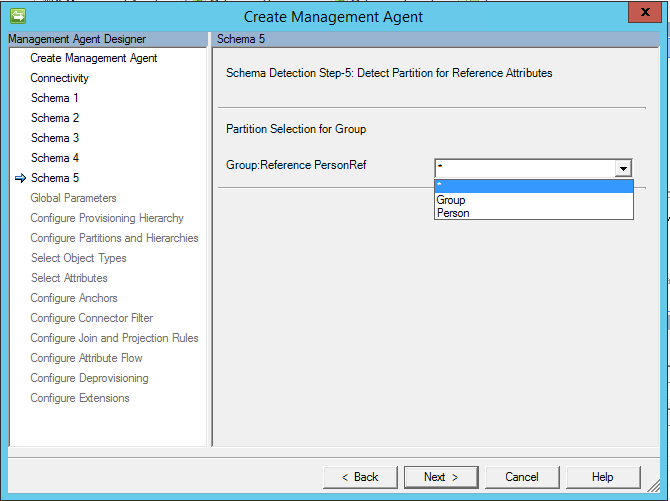This screenshot has height=501, width=670.
Task: Choose Person from the partition dropdown list
Action: coord(534,213)
